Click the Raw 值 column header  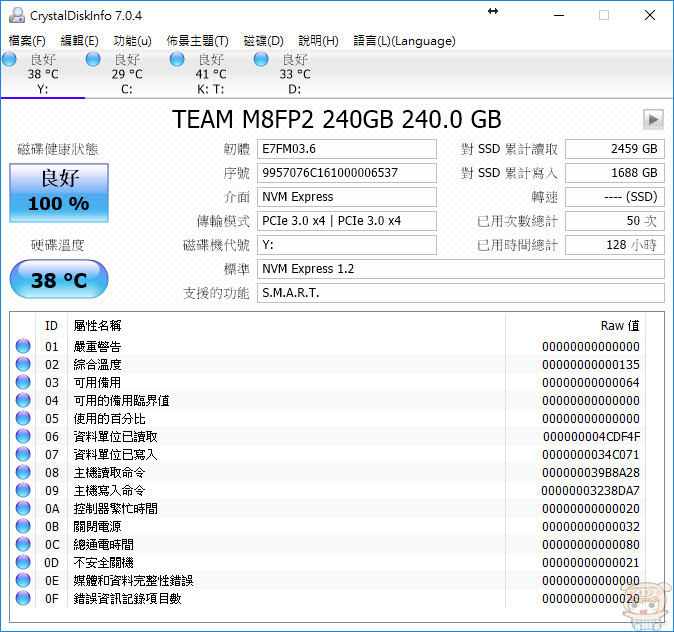(620, 326)
